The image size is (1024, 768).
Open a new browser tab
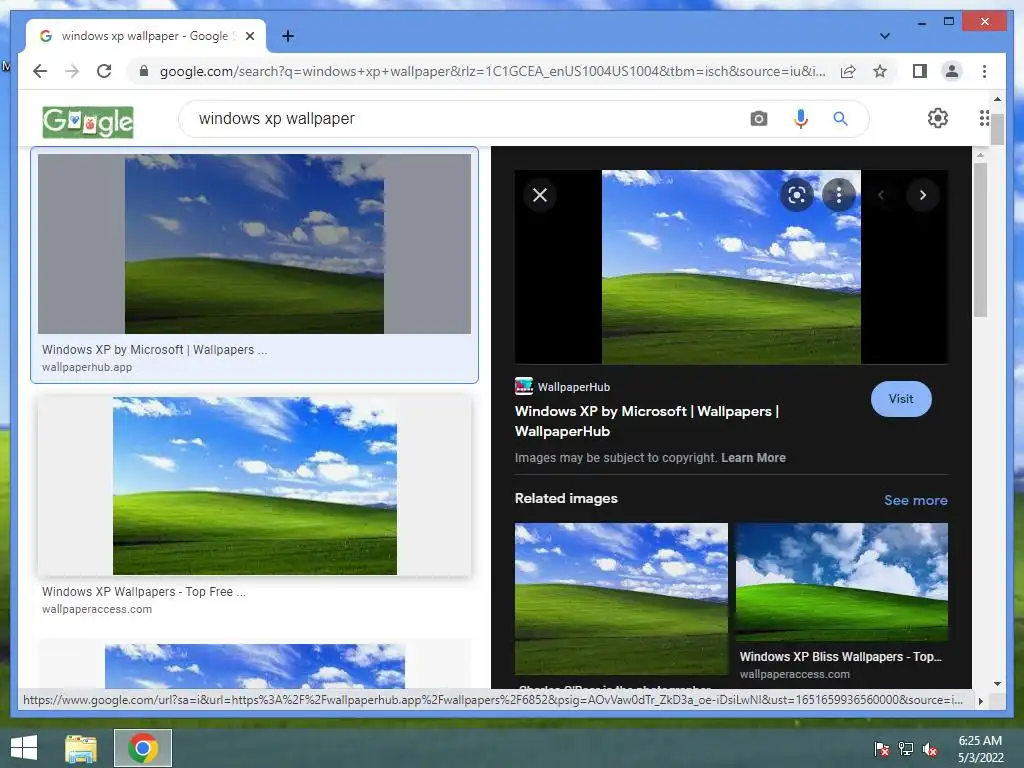[288, 36]
